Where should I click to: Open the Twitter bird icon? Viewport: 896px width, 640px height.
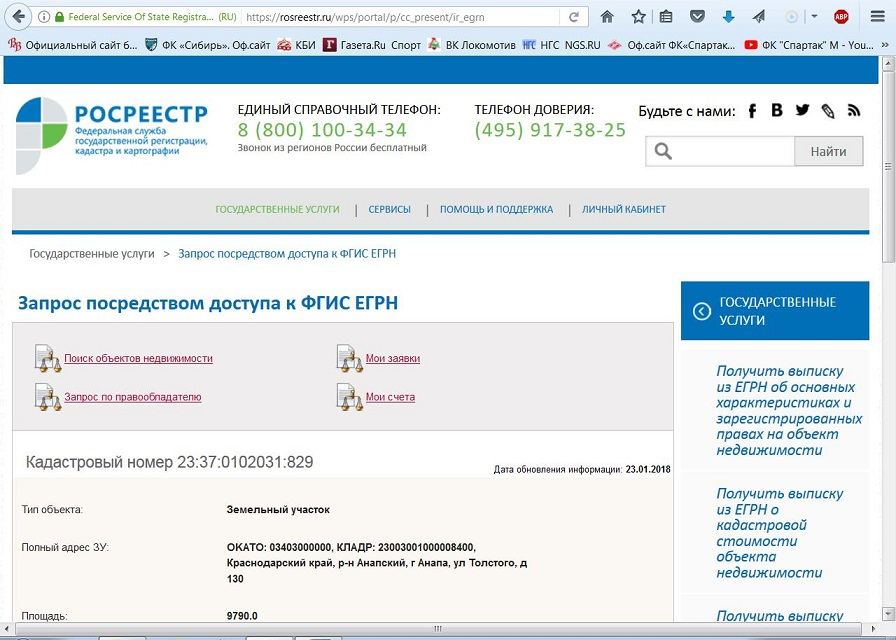802,110
